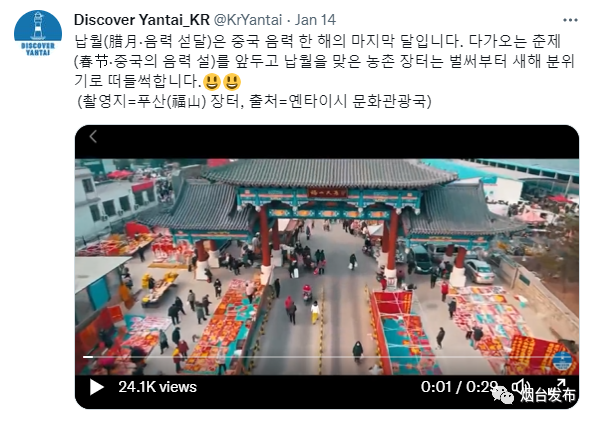This screenshot has height=421, width=595.
Task: Open the Discover Yantai_KR display name
Action: point(142,20)
